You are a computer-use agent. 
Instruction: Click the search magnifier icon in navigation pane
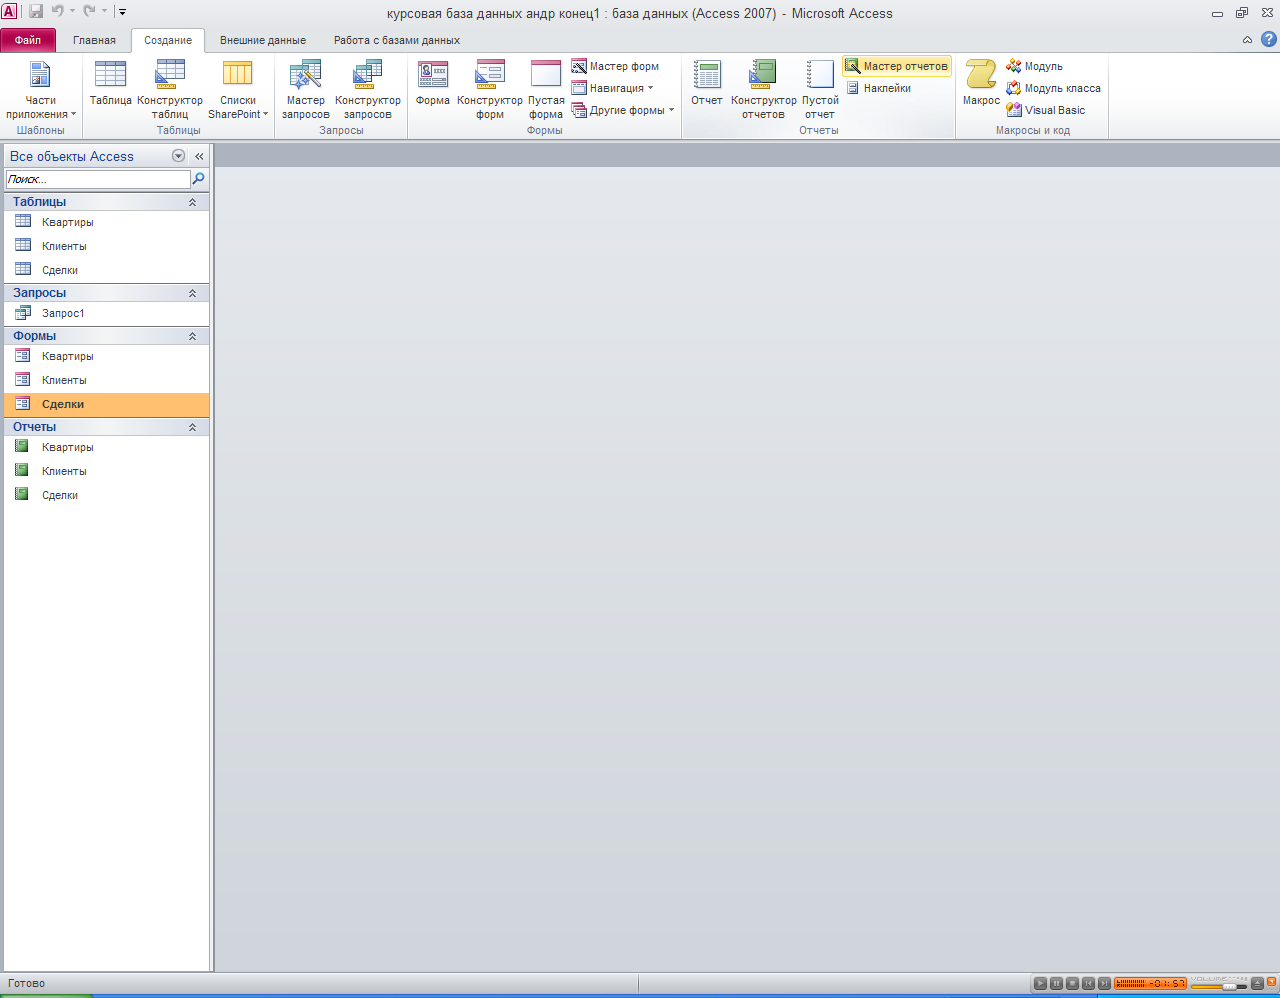pyautogui.click(x=199, y=179)
